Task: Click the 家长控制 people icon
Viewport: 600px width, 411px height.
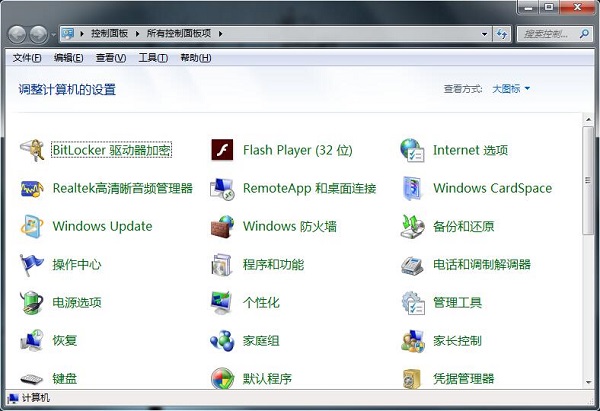Action: click(412, 340)
